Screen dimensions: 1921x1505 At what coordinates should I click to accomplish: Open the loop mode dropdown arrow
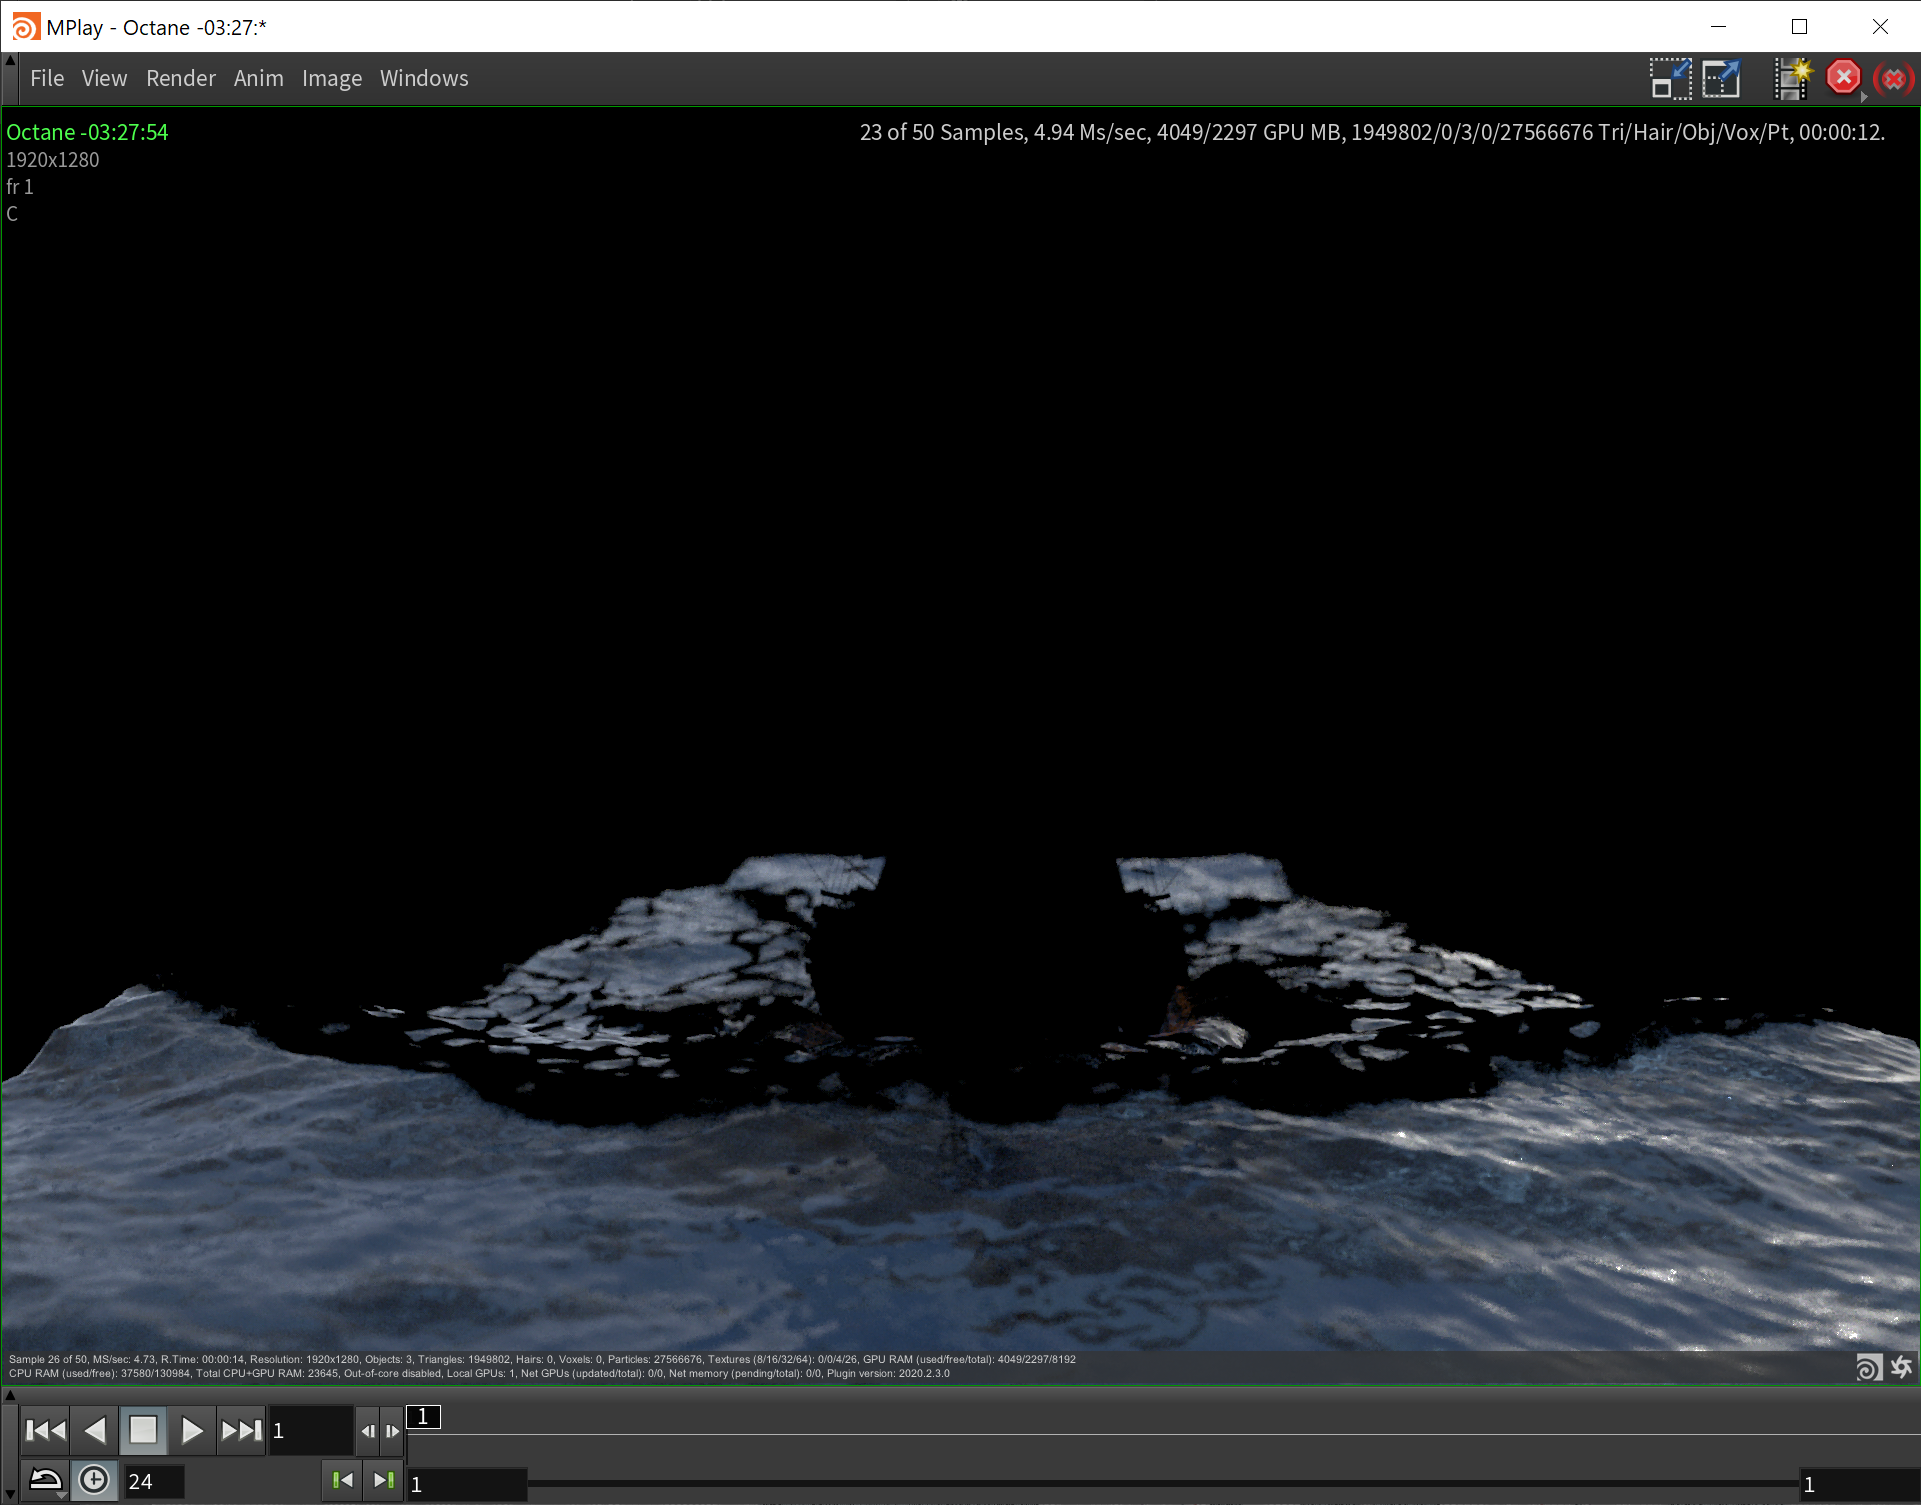pos(62,1495)
